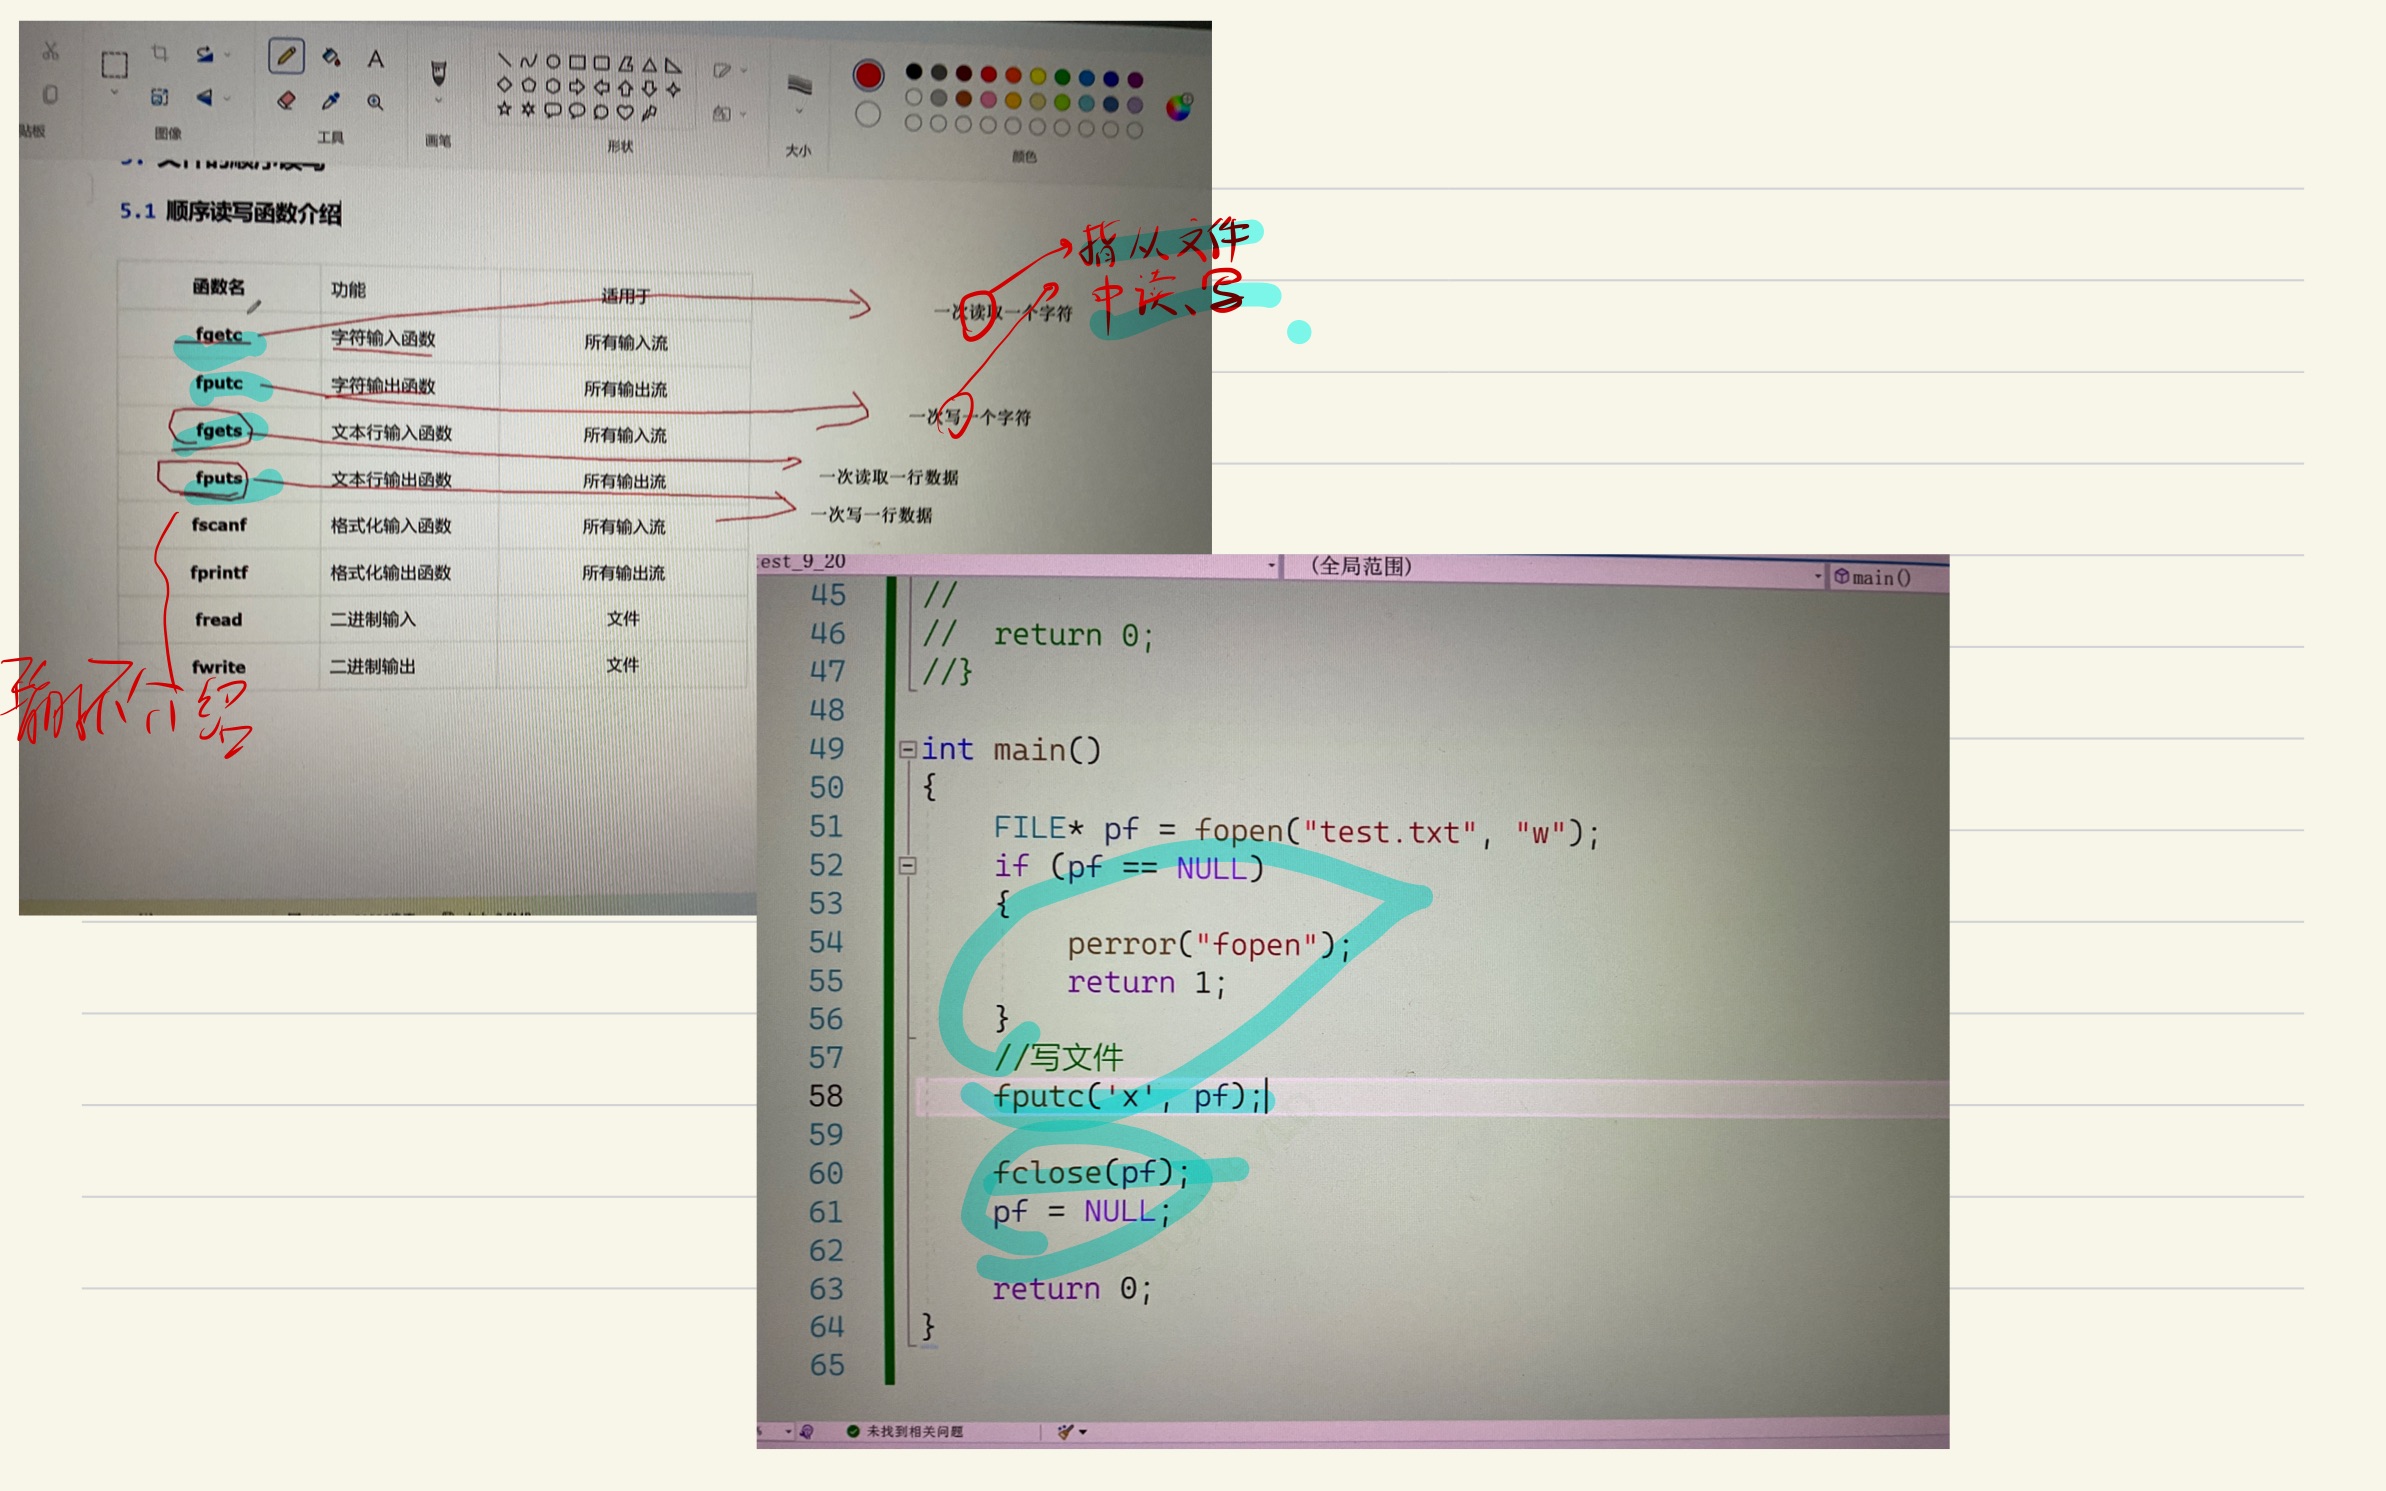Collapse the int main() code block
Screen dimensions: 2386x1491
coord(907,749)
